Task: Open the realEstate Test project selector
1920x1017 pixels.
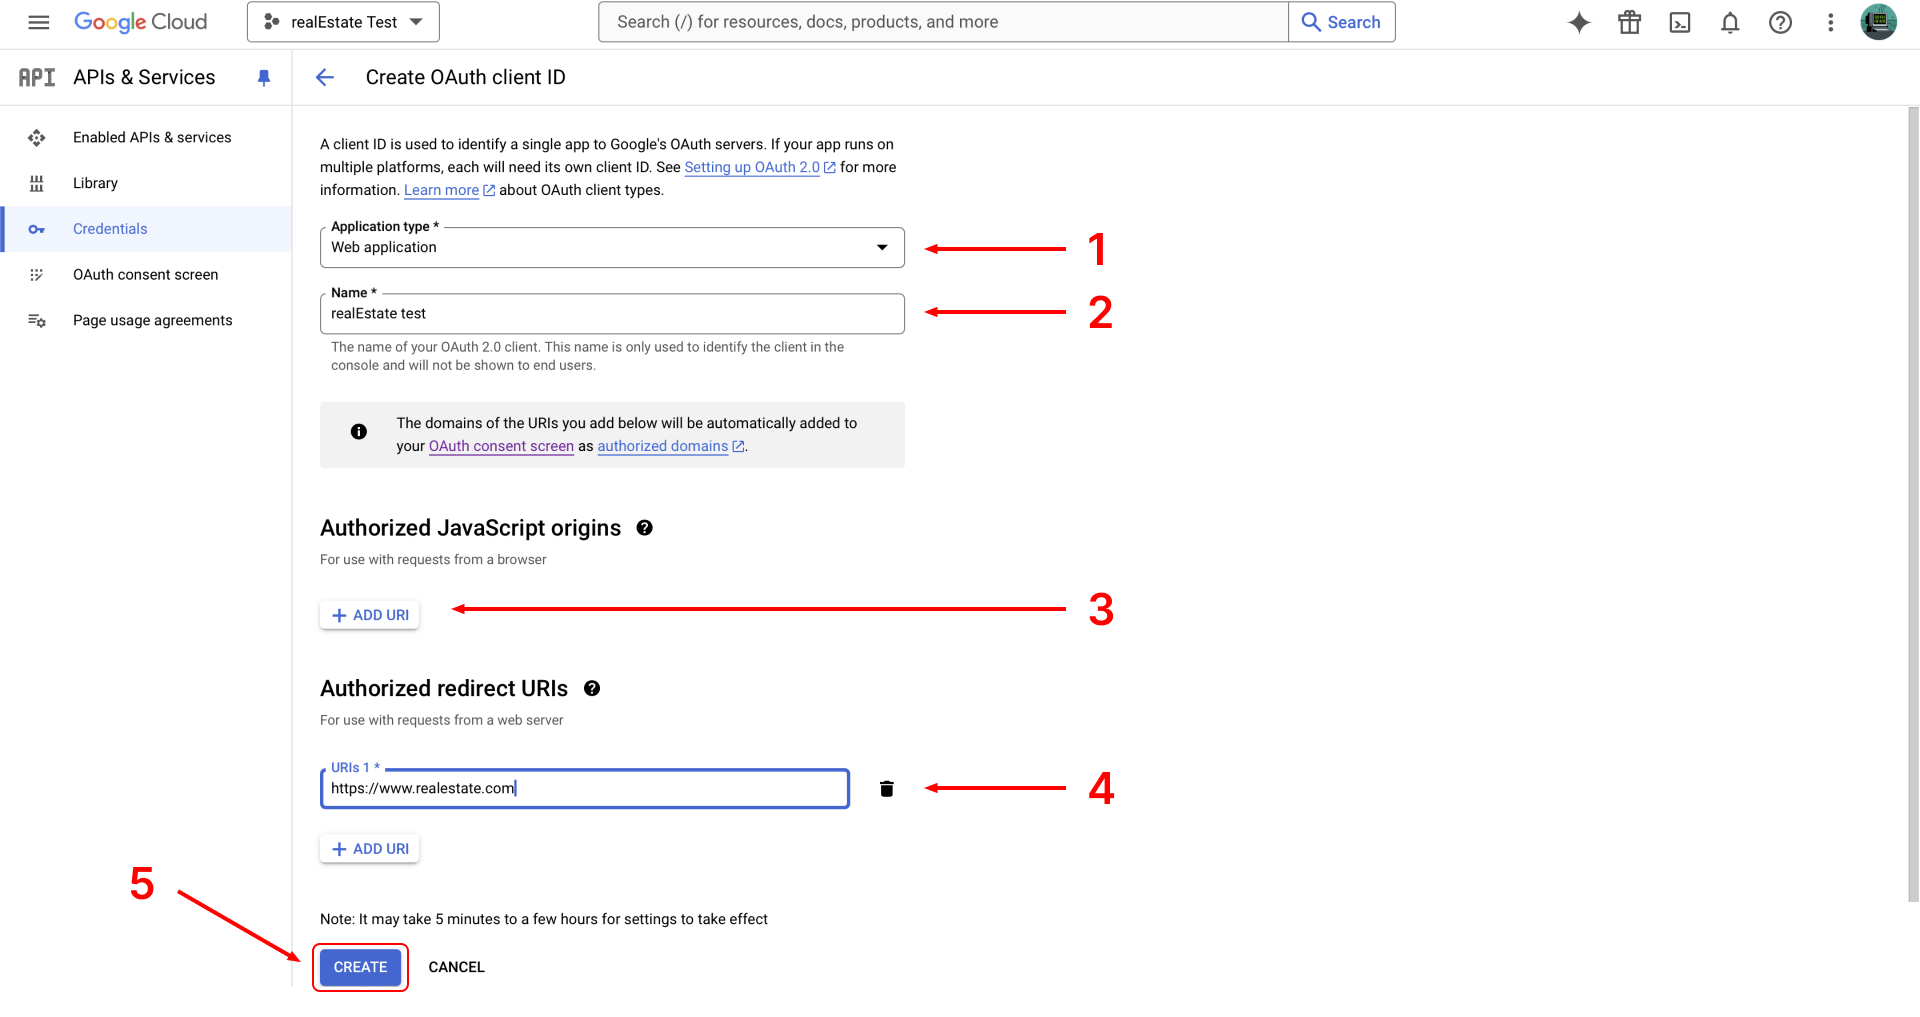Action: click(343, 22)
